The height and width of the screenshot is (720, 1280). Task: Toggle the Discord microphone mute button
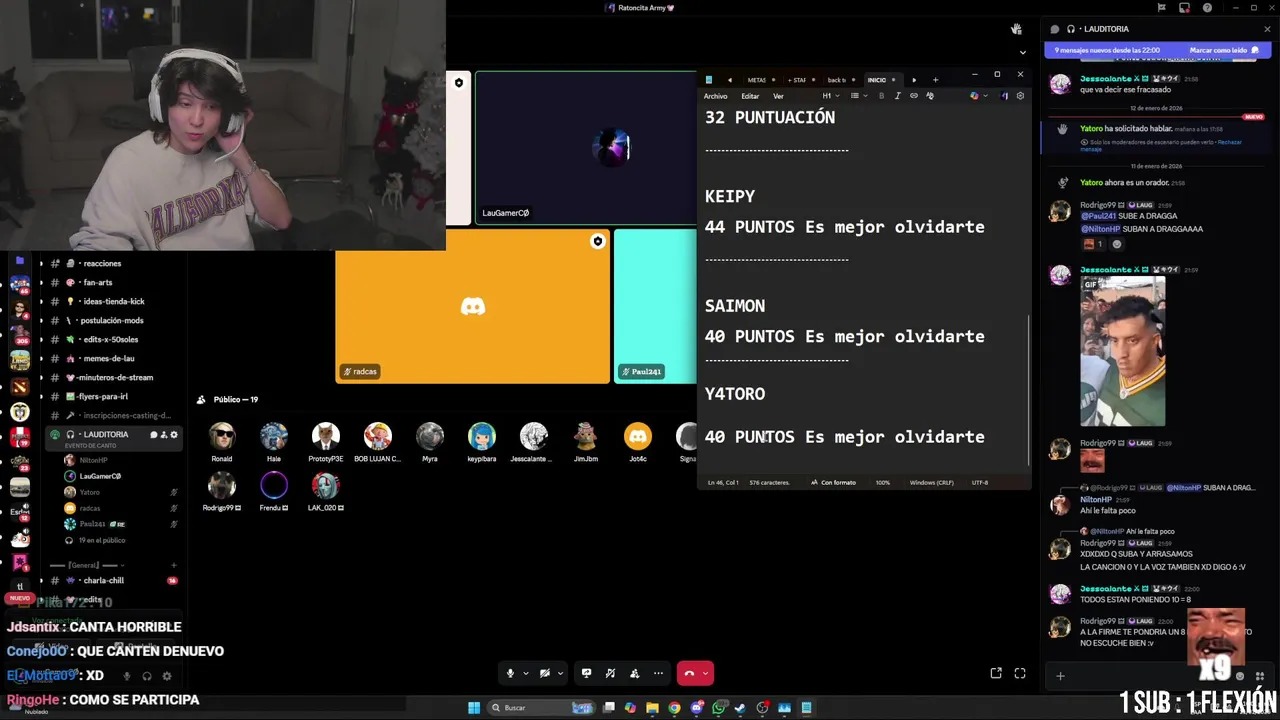click(x=510, y=673)
